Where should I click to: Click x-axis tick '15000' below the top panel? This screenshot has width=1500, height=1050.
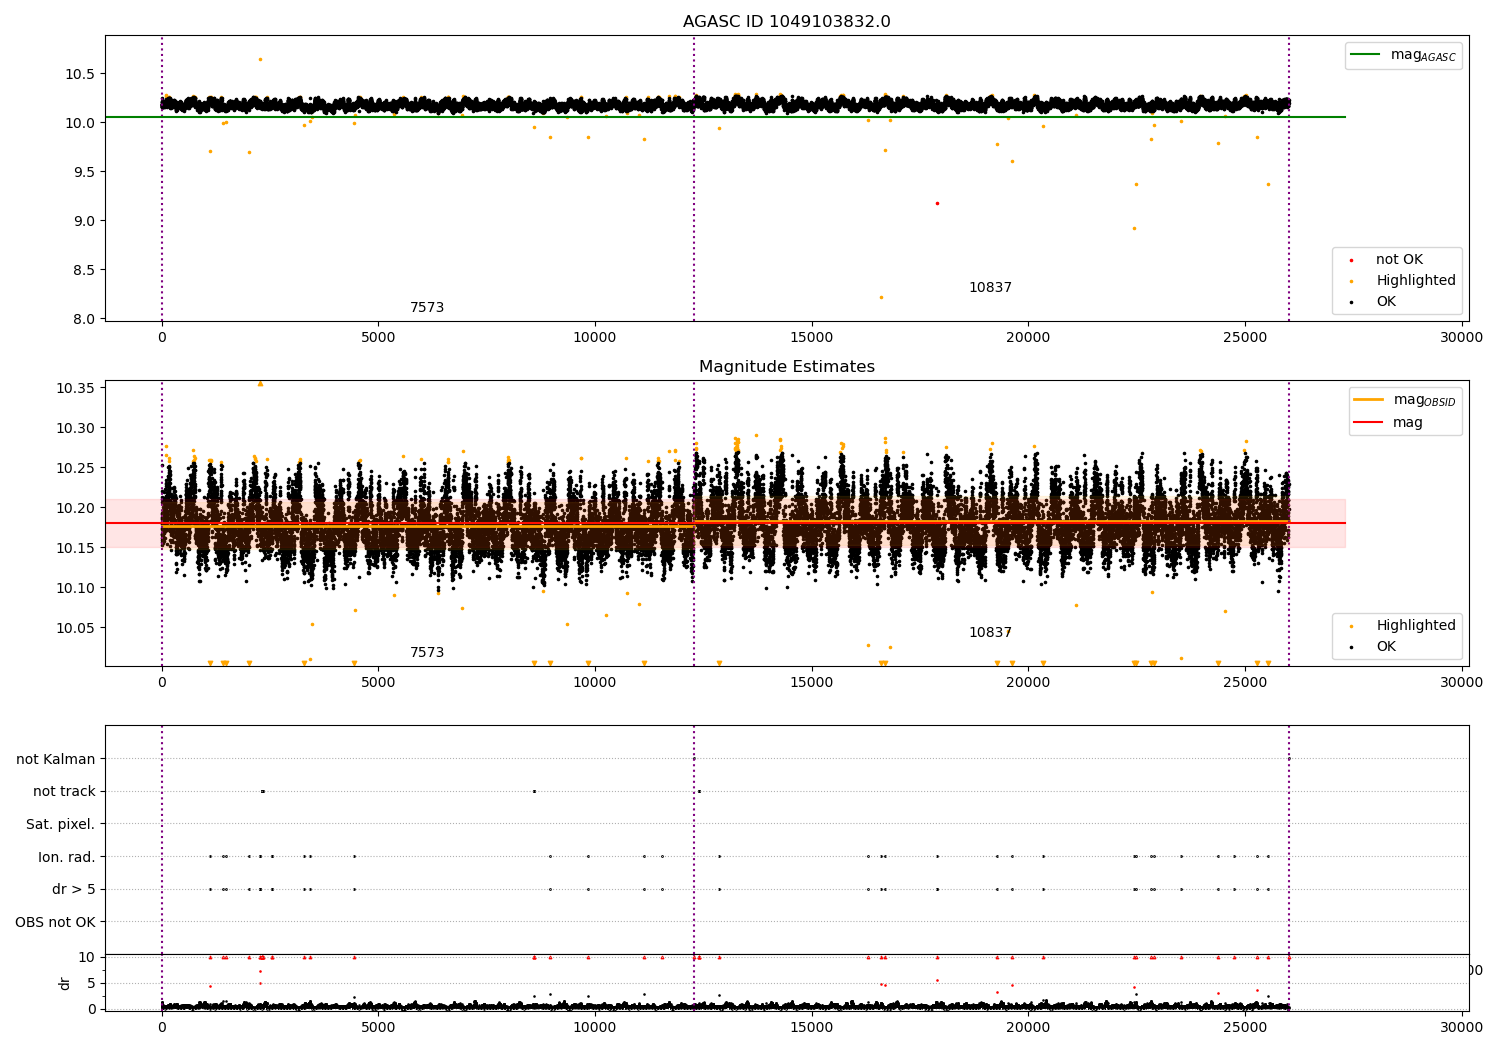(x=811, y=338)
